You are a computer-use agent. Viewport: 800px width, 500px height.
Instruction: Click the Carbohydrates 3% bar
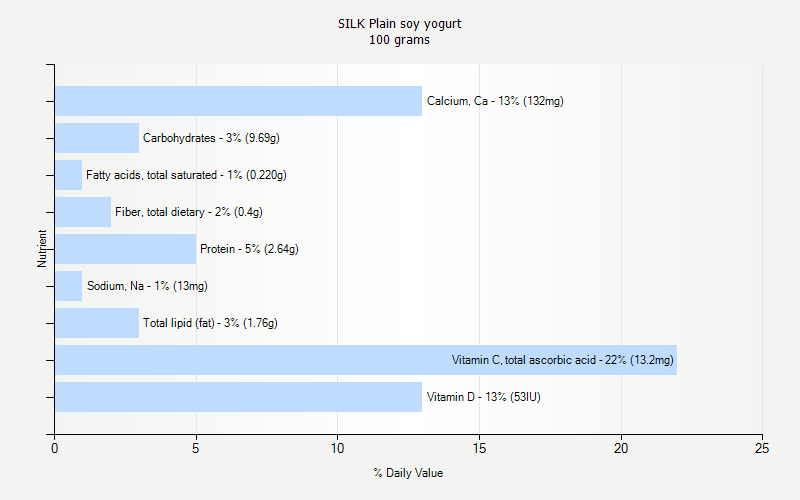point(97,138)
